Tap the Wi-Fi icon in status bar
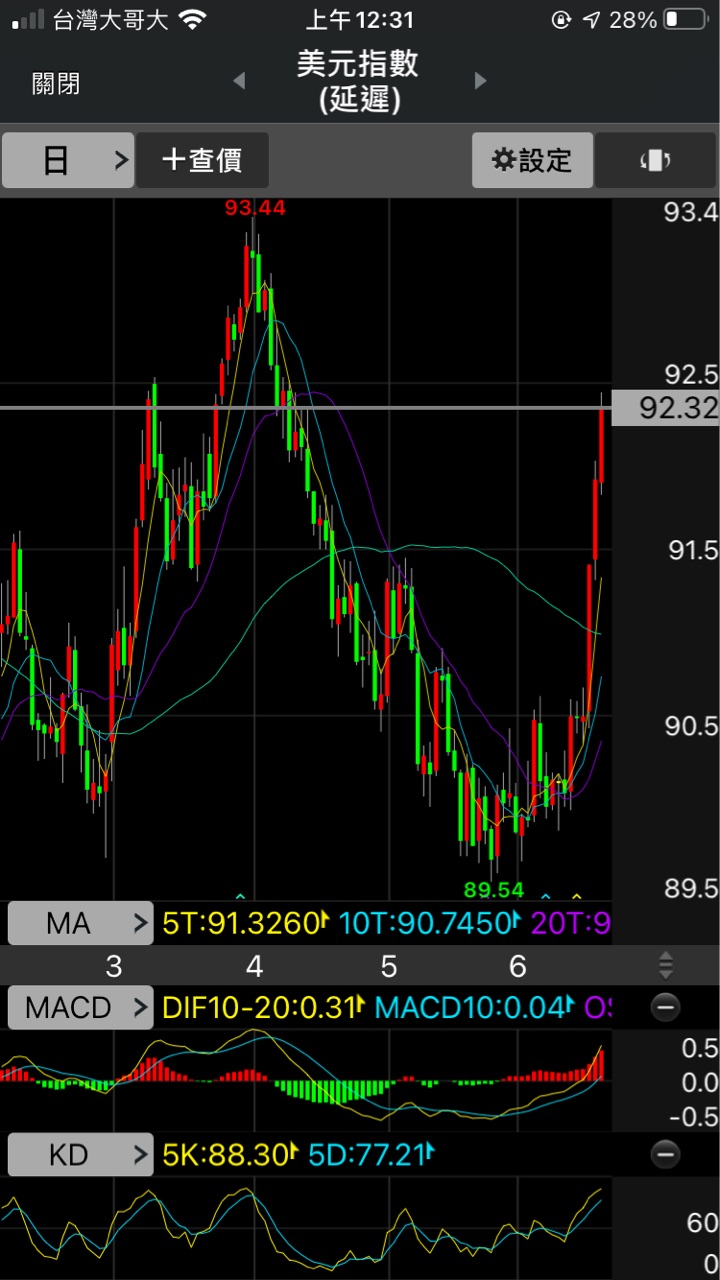Screen dimensions: 720x1280 [192, 19]
